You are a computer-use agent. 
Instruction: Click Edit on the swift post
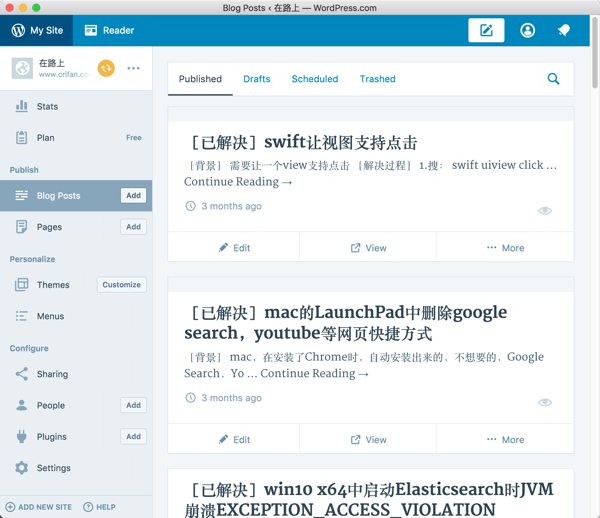(x=234, y=248)
